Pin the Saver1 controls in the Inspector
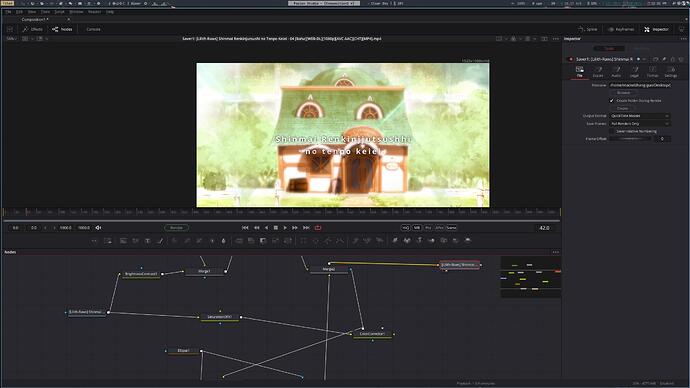 pos(664,59)
